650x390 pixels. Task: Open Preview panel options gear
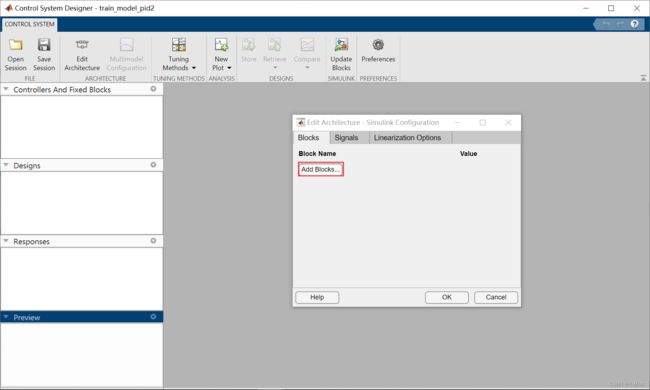click(x=153, y=316)
